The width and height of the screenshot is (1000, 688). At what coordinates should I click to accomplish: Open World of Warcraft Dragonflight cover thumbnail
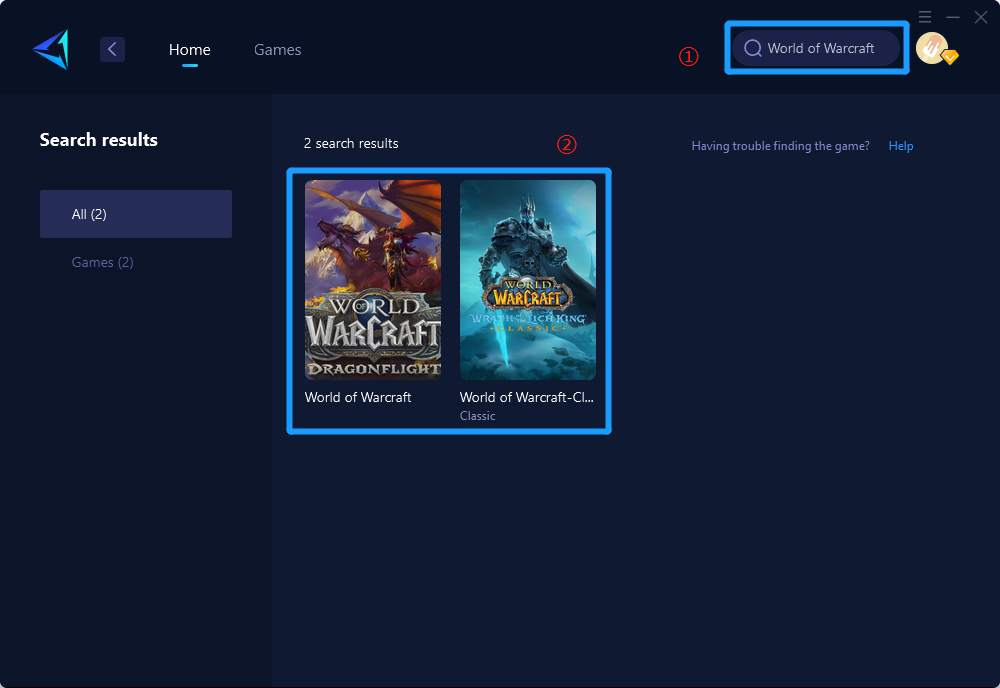[x=373, y=280]
